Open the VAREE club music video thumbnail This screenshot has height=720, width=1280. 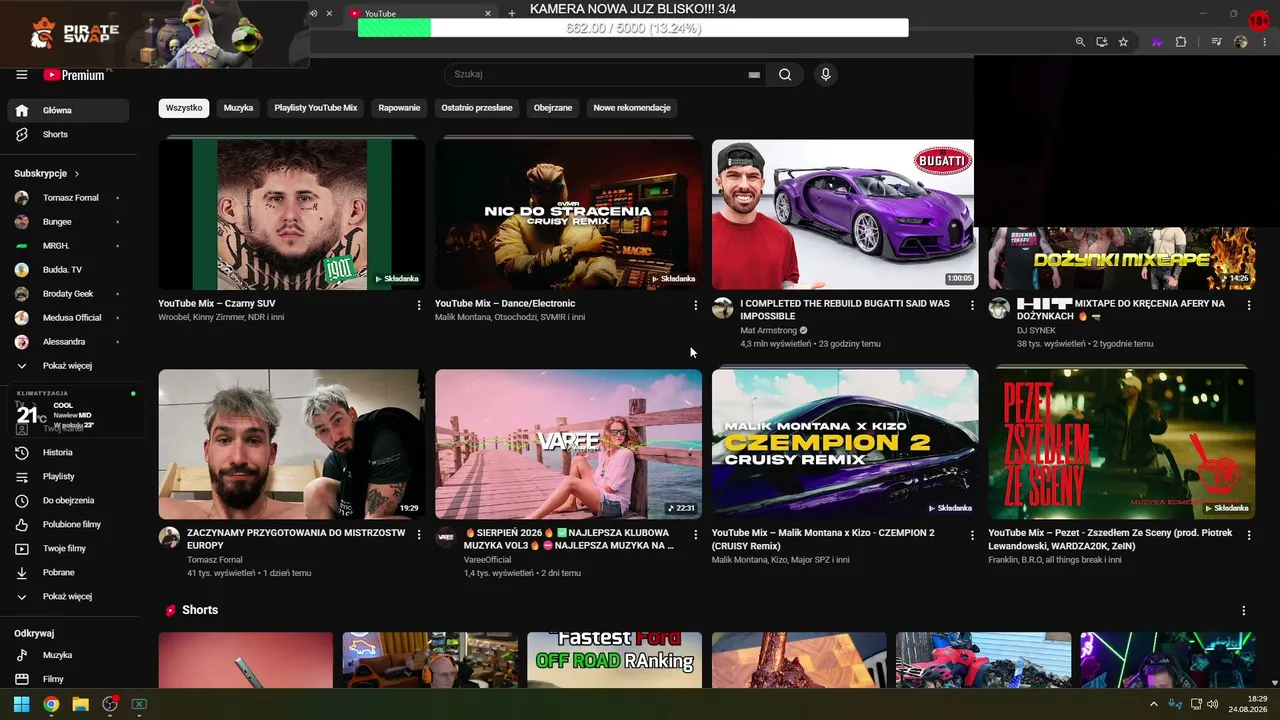[x=568, y=444]
